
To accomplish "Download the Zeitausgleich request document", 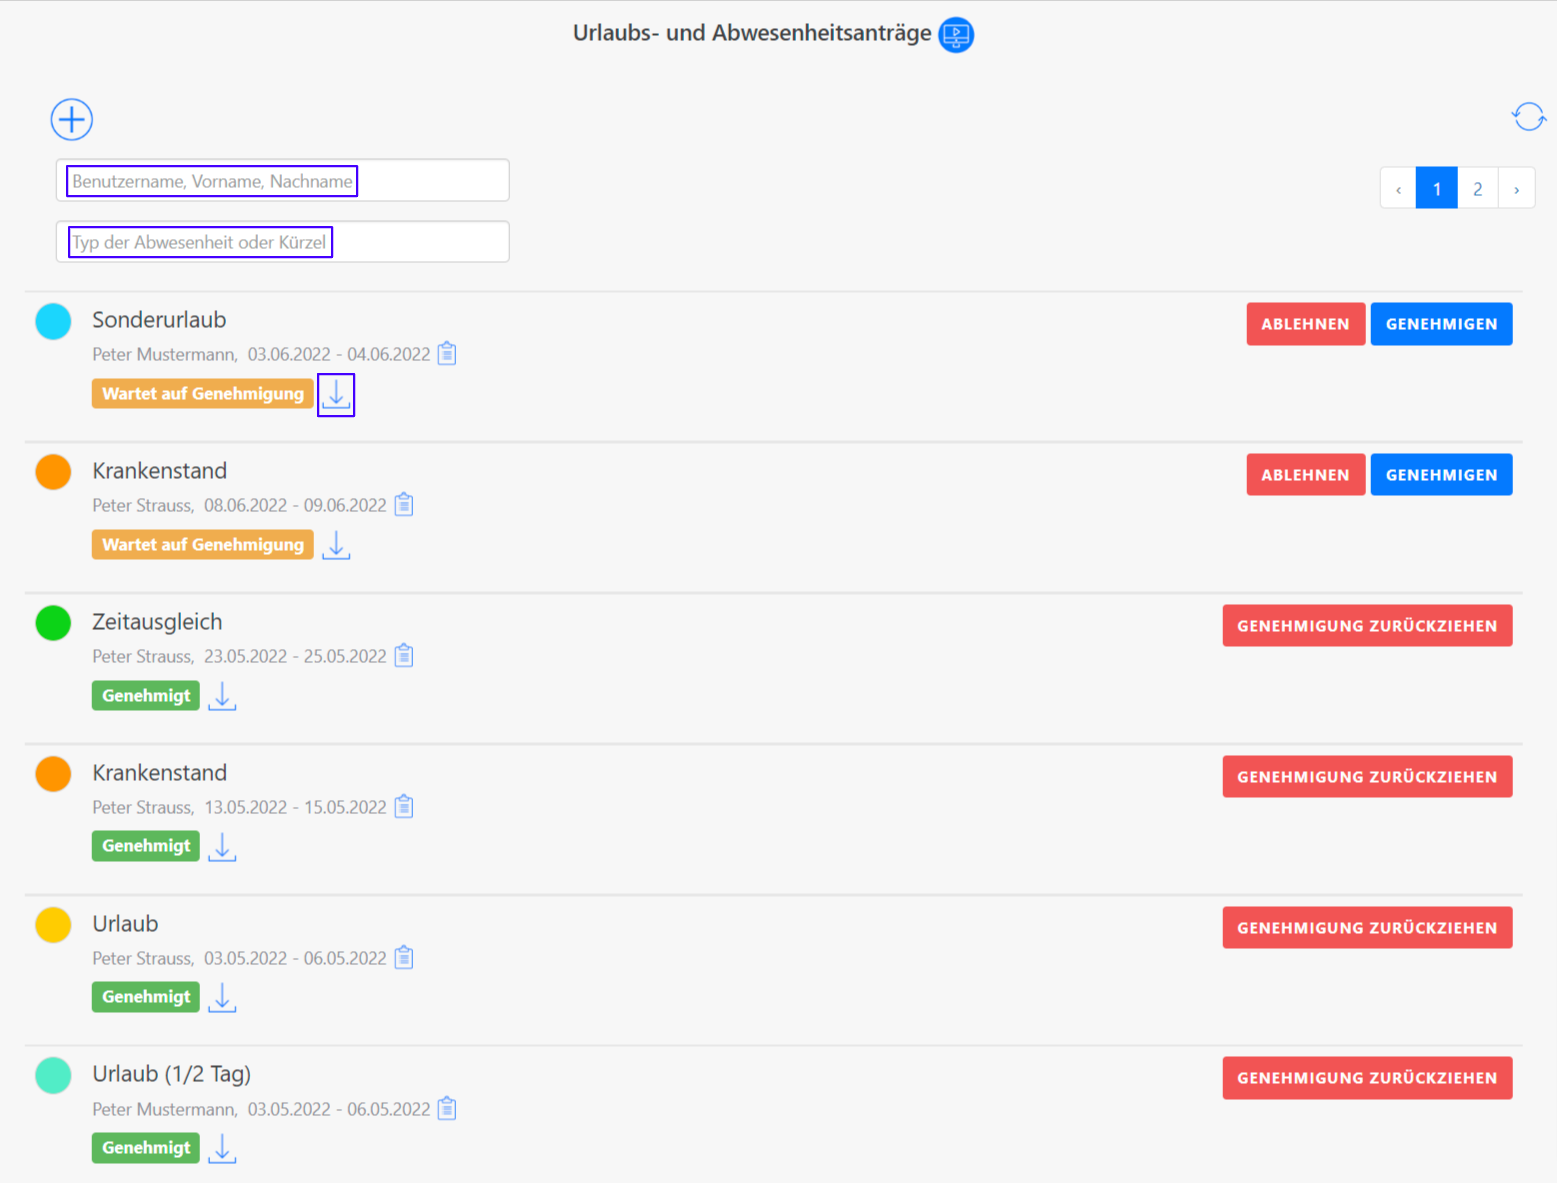I will pyautogui.click(x=222, y=696).
